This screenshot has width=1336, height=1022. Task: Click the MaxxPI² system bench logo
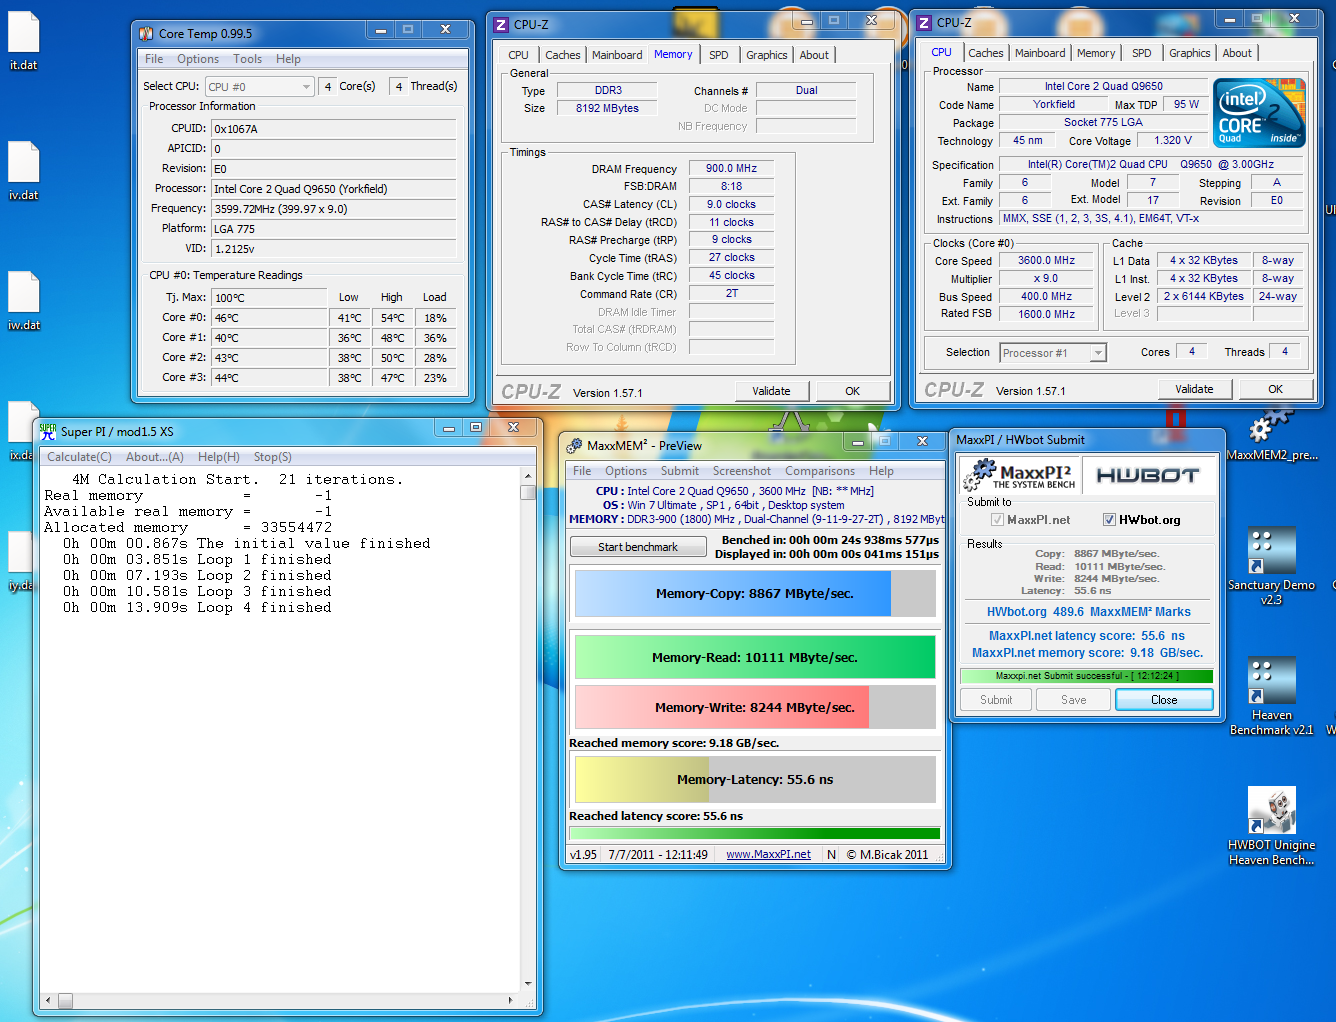[x=1019, y=475]
